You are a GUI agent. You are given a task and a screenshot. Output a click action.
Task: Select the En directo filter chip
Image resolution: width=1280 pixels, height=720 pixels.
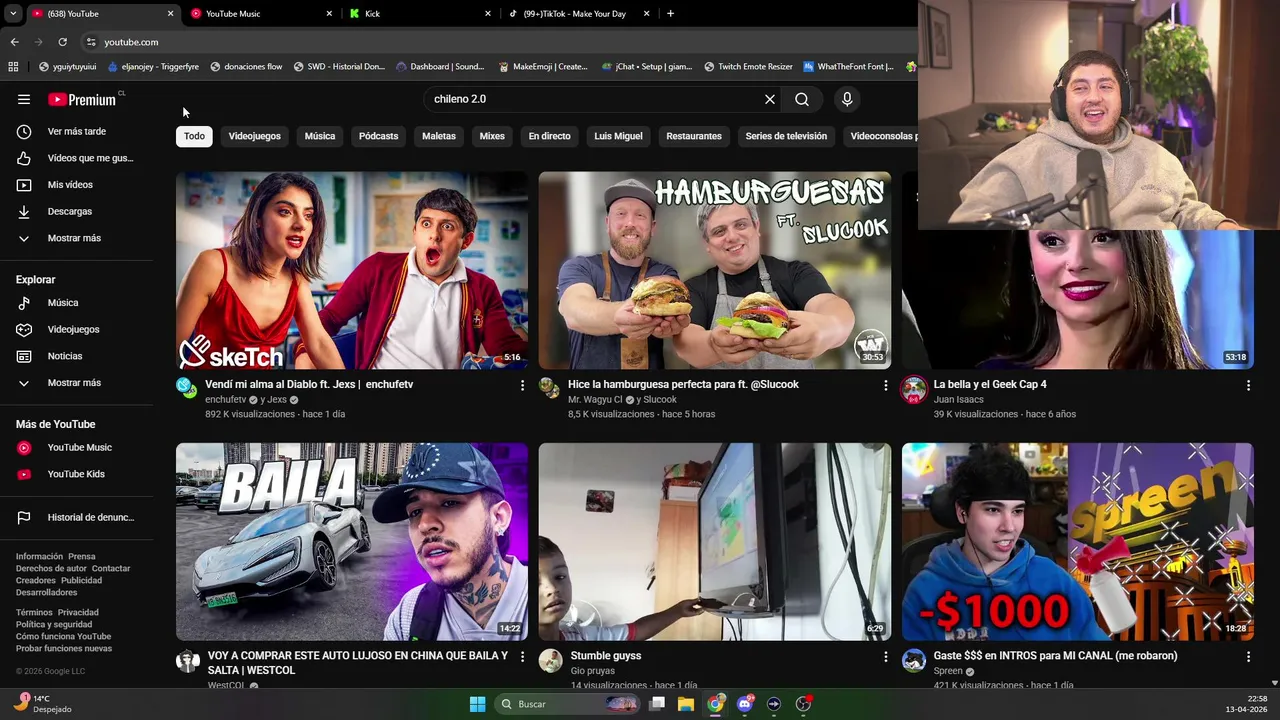point(549,136)
